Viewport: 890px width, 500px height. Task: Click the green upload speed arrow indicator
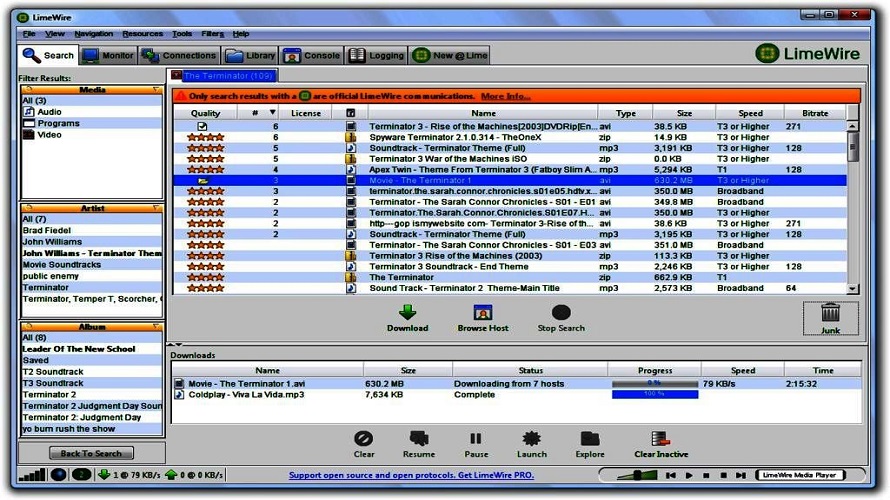click(x=171, y=474)
